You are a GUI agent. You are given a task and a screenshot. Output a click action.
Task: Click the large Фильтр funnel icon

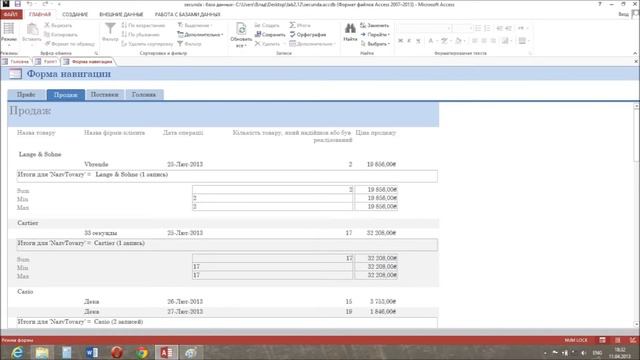(110, 29)
